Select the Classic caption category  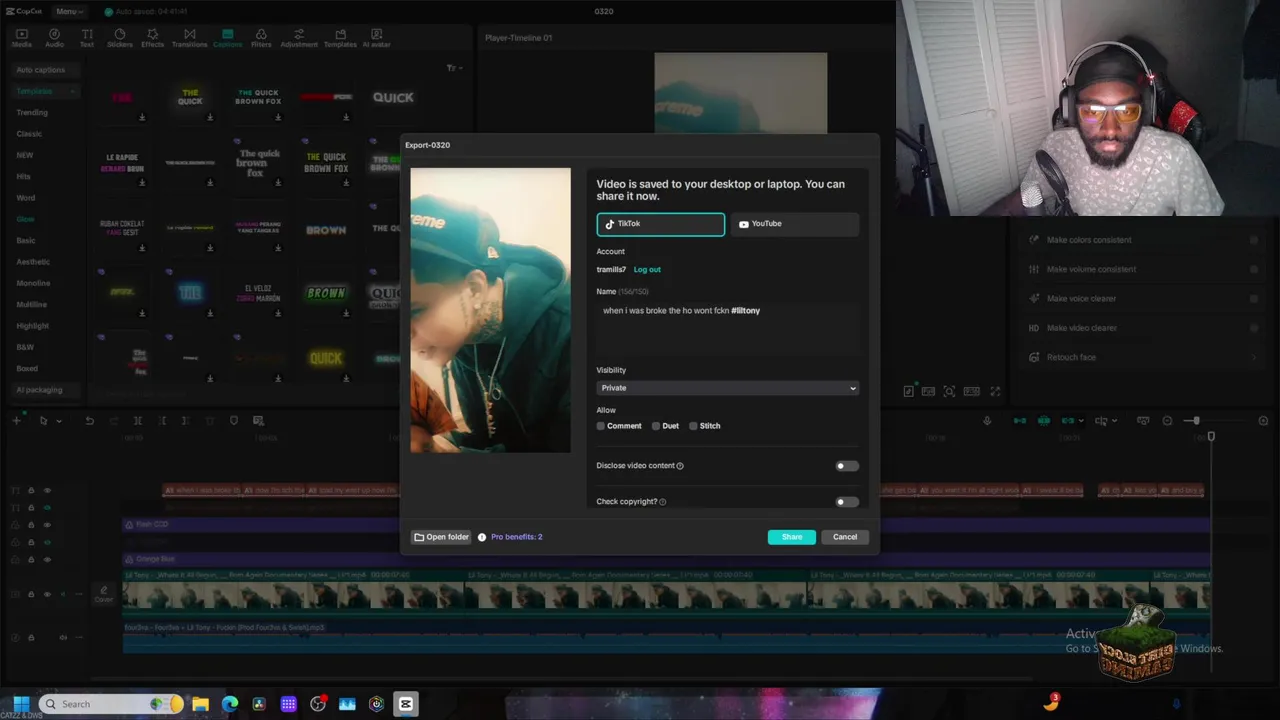(29, 134)
